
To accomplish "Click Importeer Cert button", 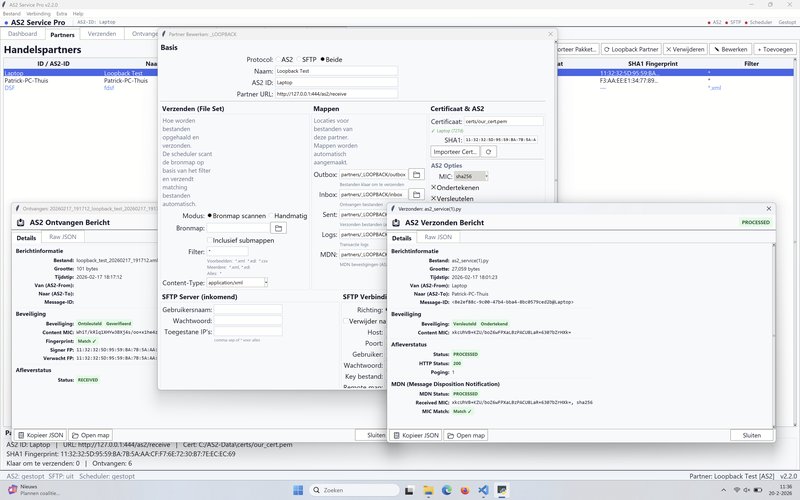I will [x=454, y=152].
